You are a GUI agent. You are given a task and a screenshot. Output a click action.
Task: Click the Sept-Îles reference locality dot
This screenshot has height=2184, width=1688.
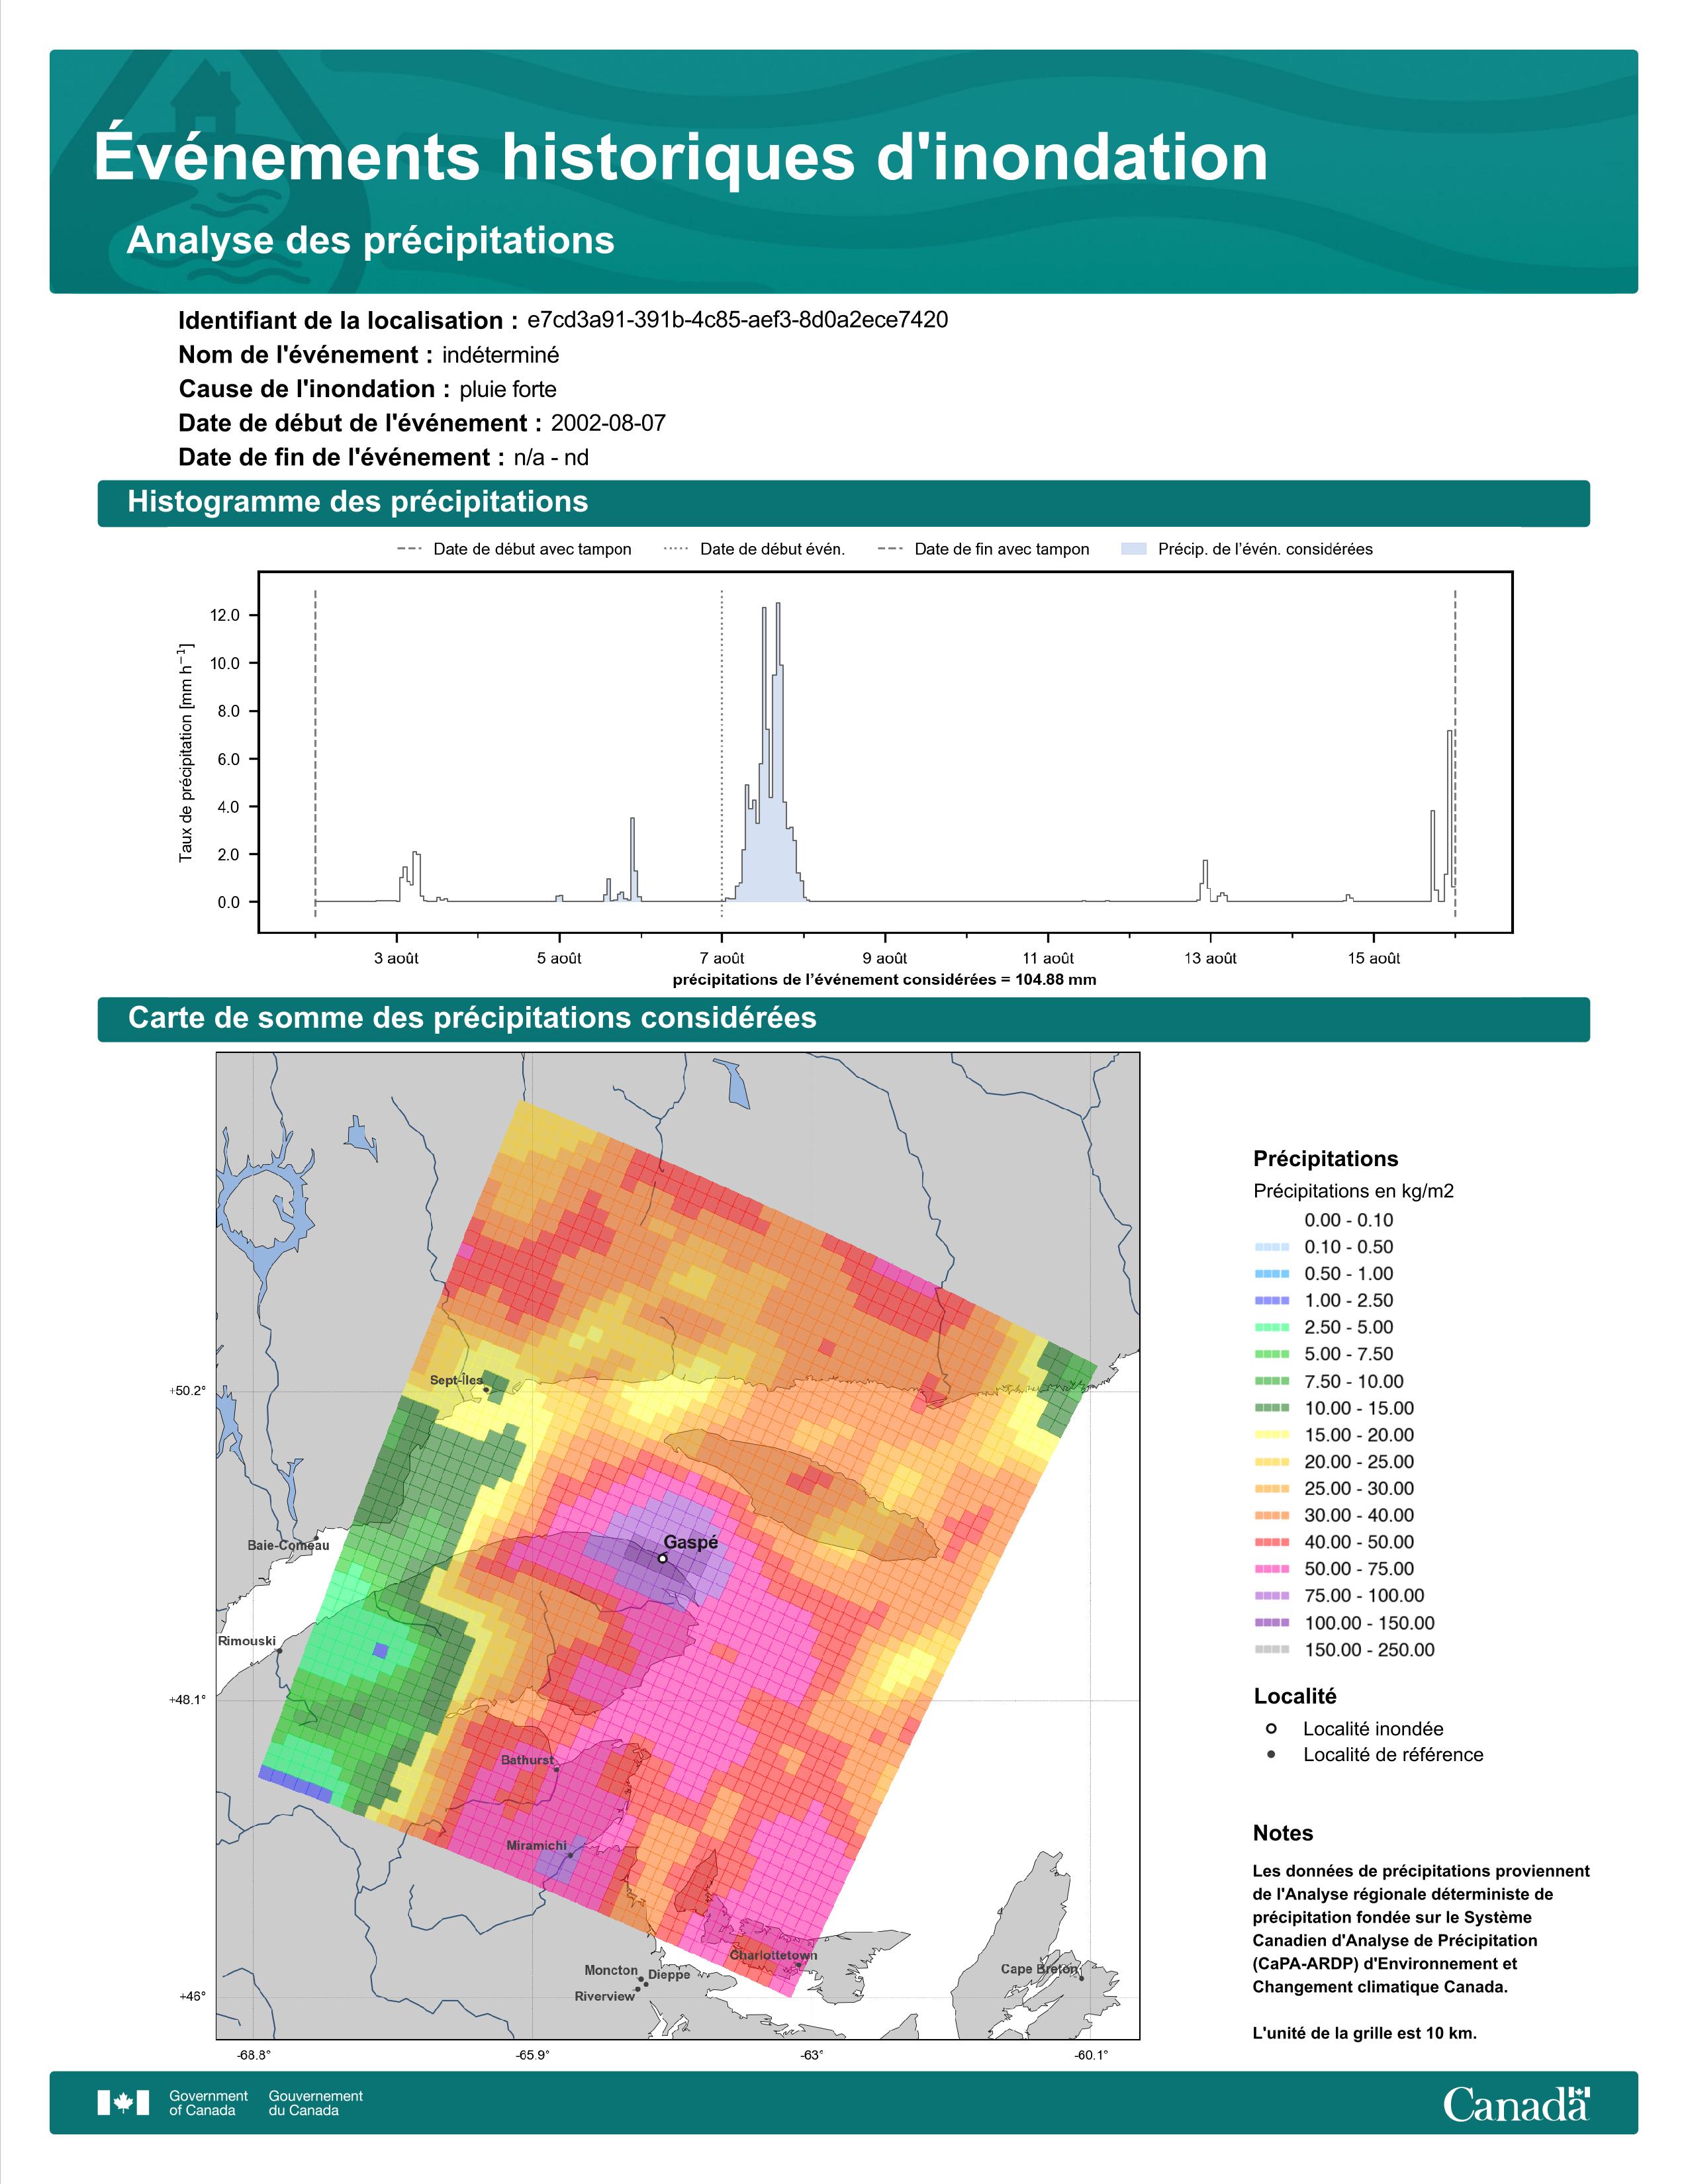(486, 1389)
